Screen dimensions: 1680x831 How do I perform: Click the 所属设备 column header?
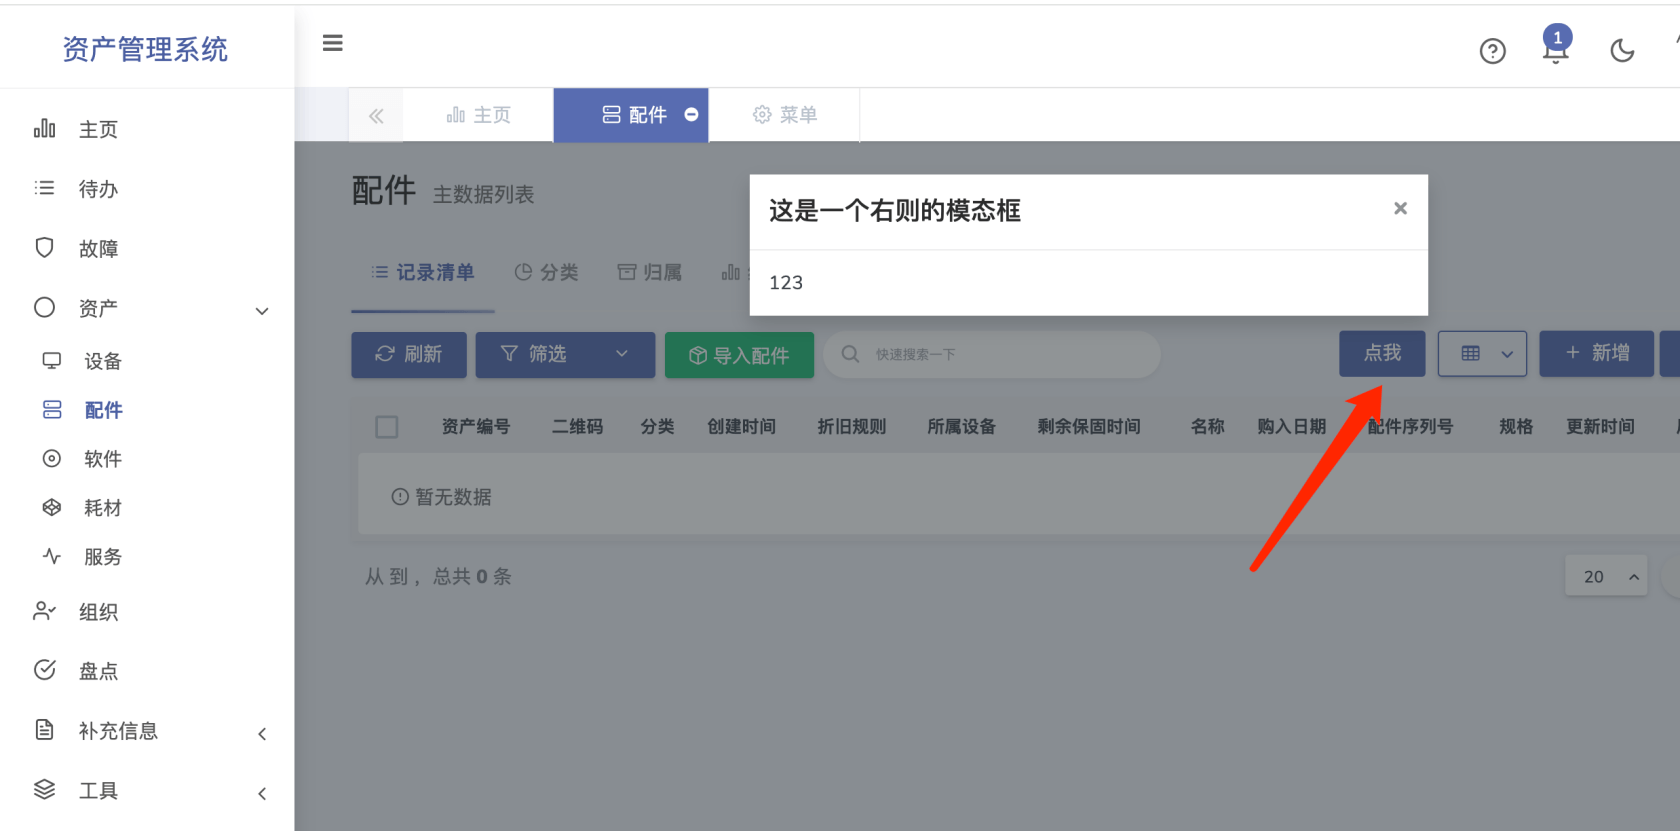point(962,427)
